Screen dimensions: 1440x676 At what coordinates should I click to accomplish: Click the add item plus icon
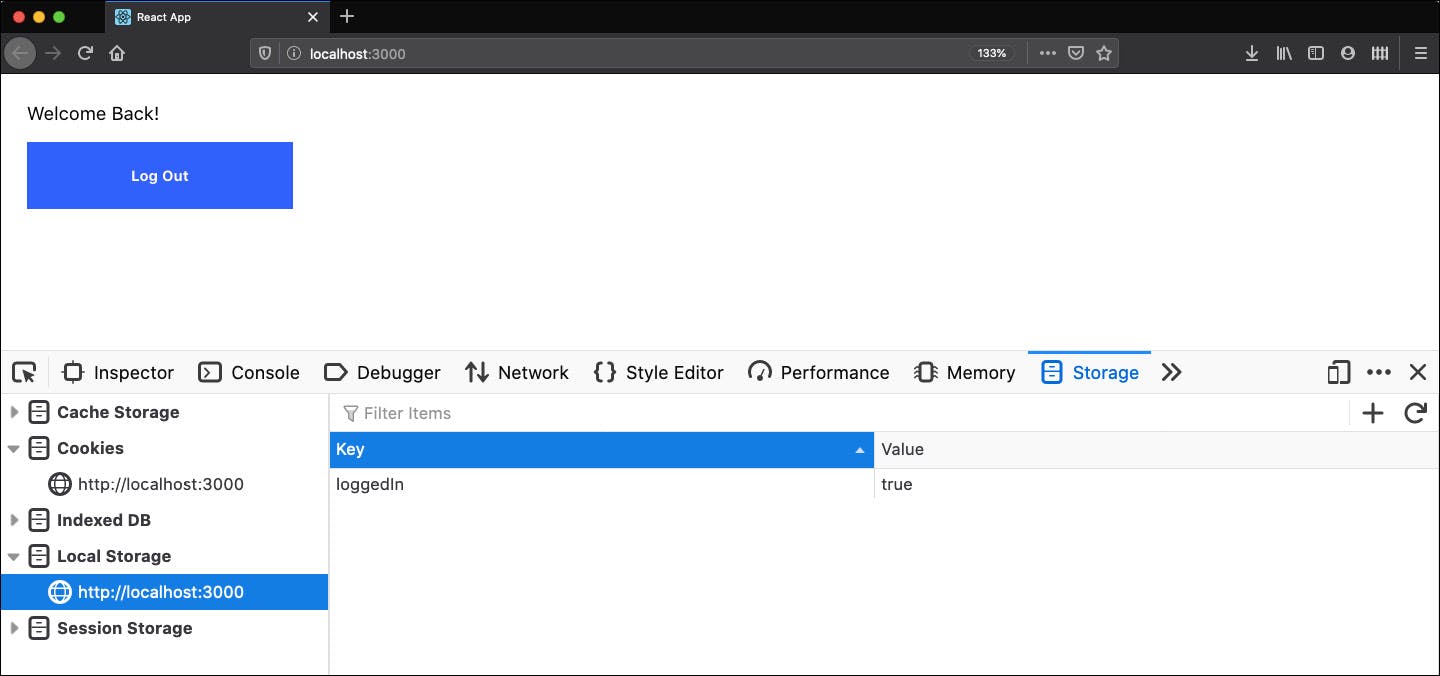point(1373,413)
